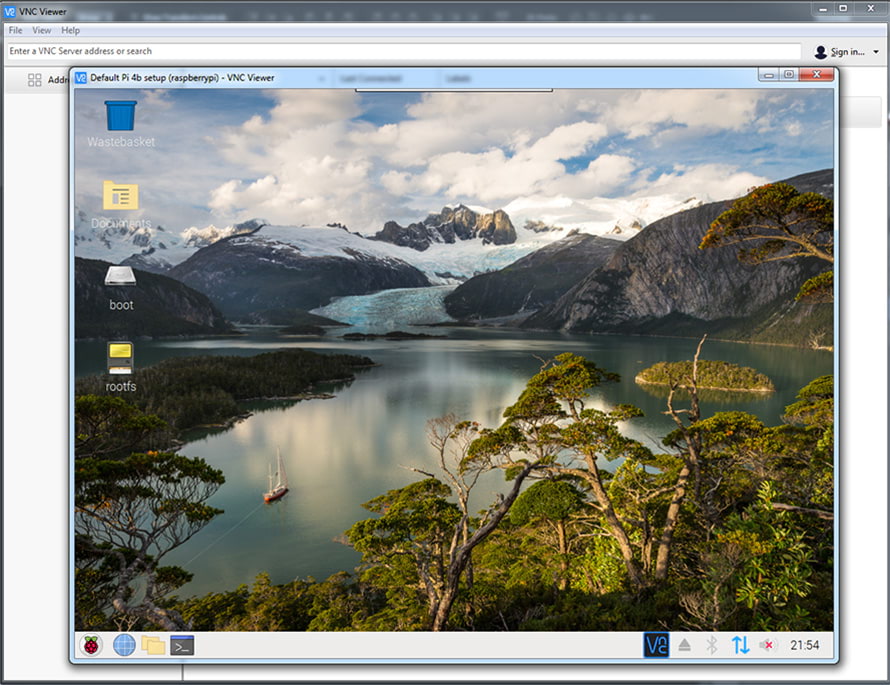Select the rootfs drive desktop icon
The image size is (890, 685).
point(120,358)
